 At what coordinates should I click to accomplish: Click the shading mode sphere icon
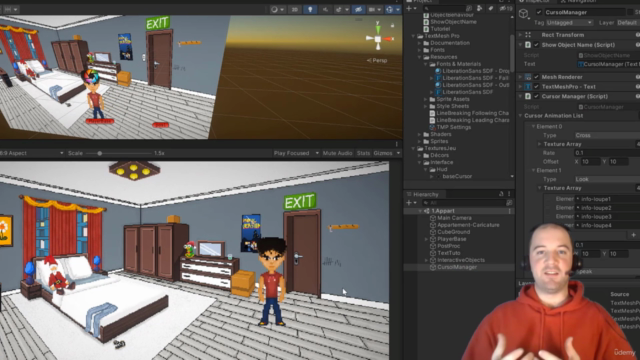pyautogui.click(x=275, y=9)
